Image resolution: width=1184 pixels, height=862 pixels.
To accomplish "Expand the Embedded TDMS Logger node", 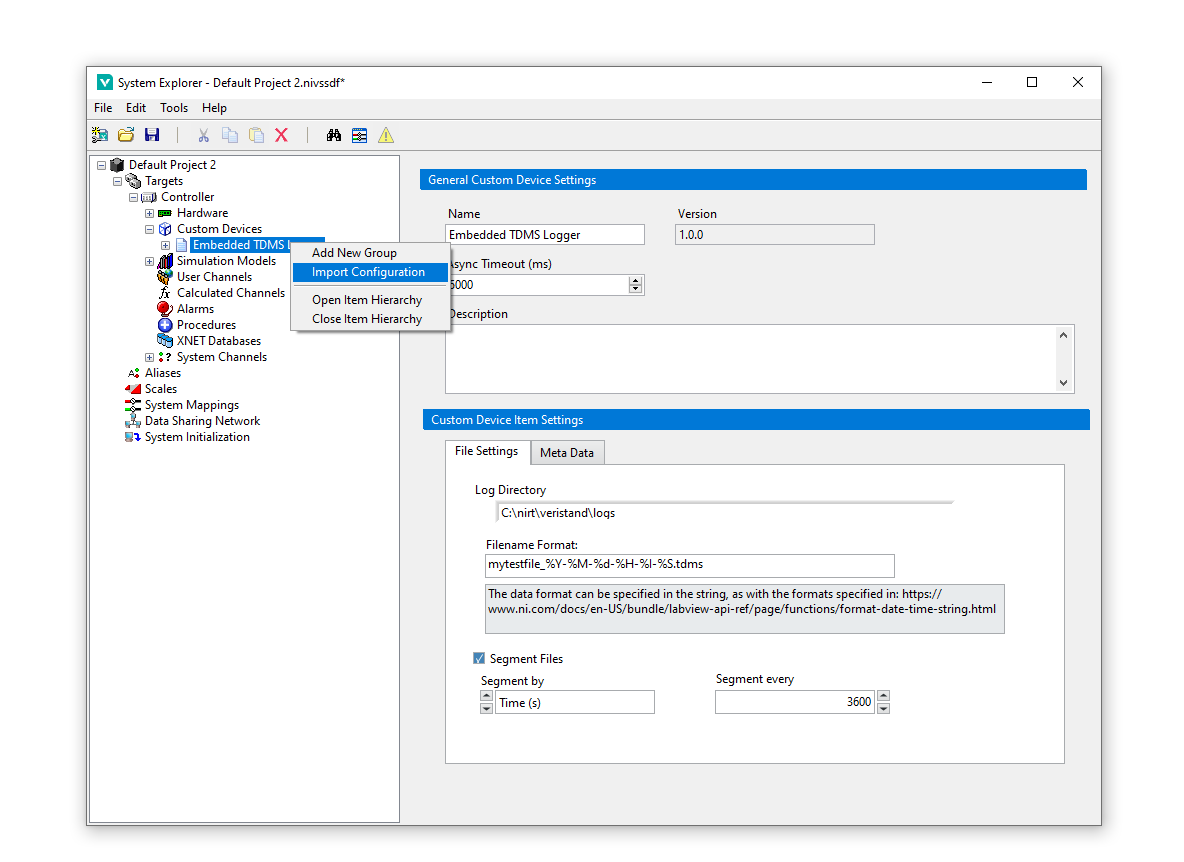I will coord(165,245).
